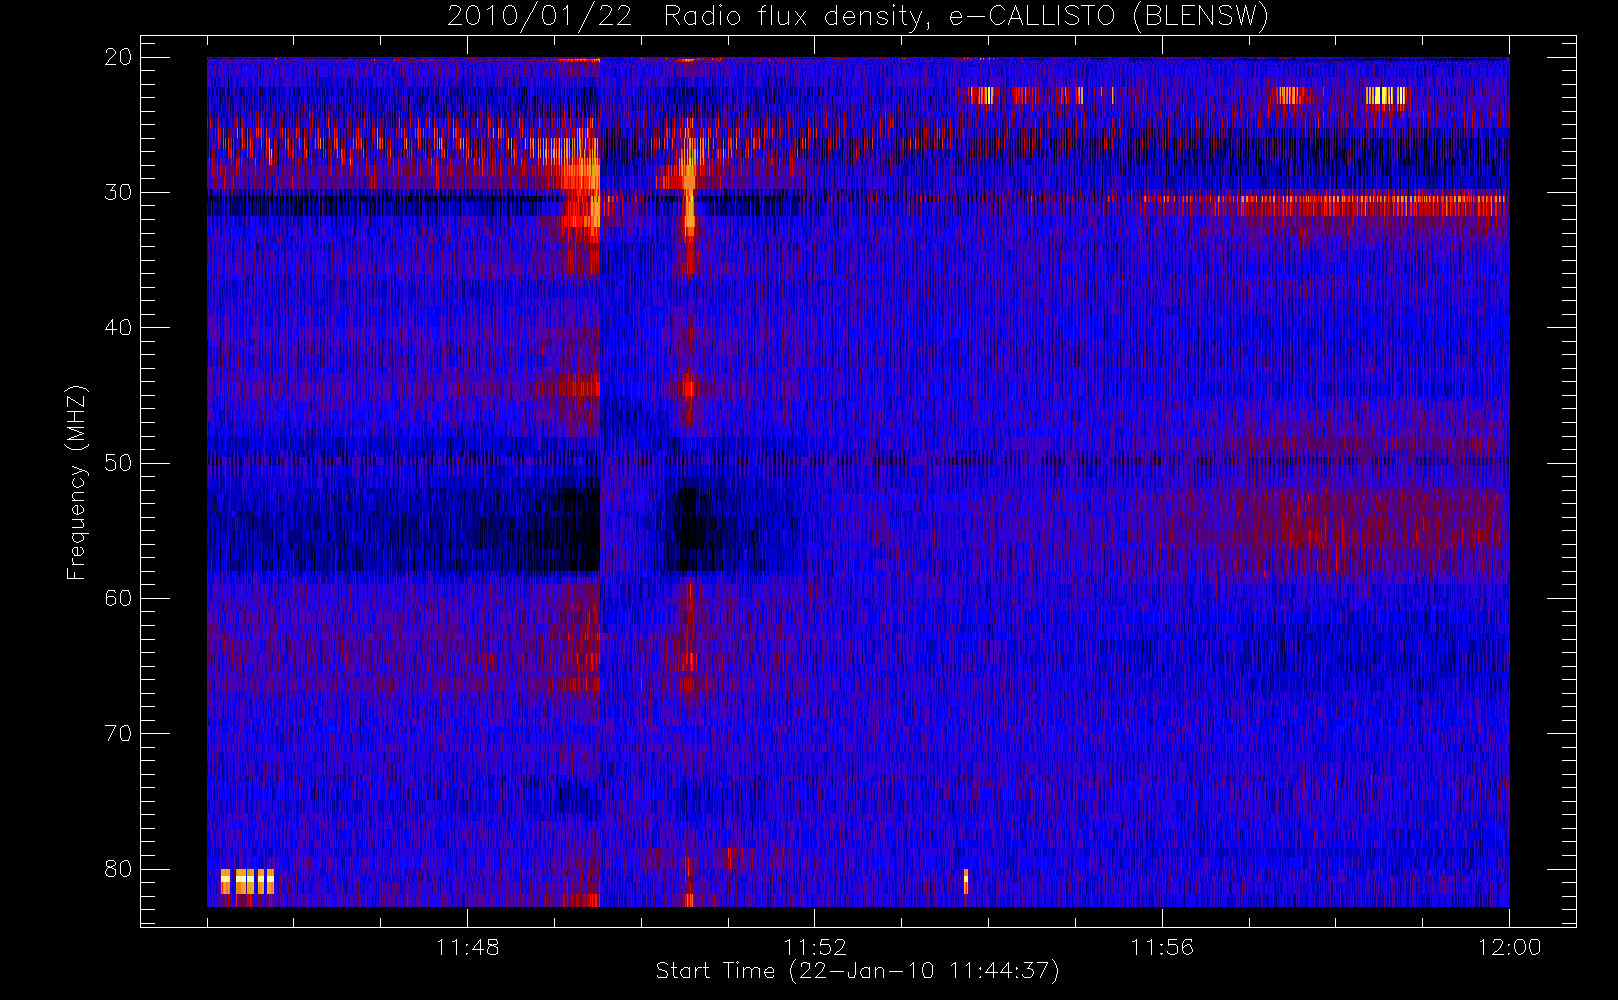Image resolution: width=1618 pixels, height=1000 pixels.
Task: Click the 60 frequency tick label
Action: [118, 598]
